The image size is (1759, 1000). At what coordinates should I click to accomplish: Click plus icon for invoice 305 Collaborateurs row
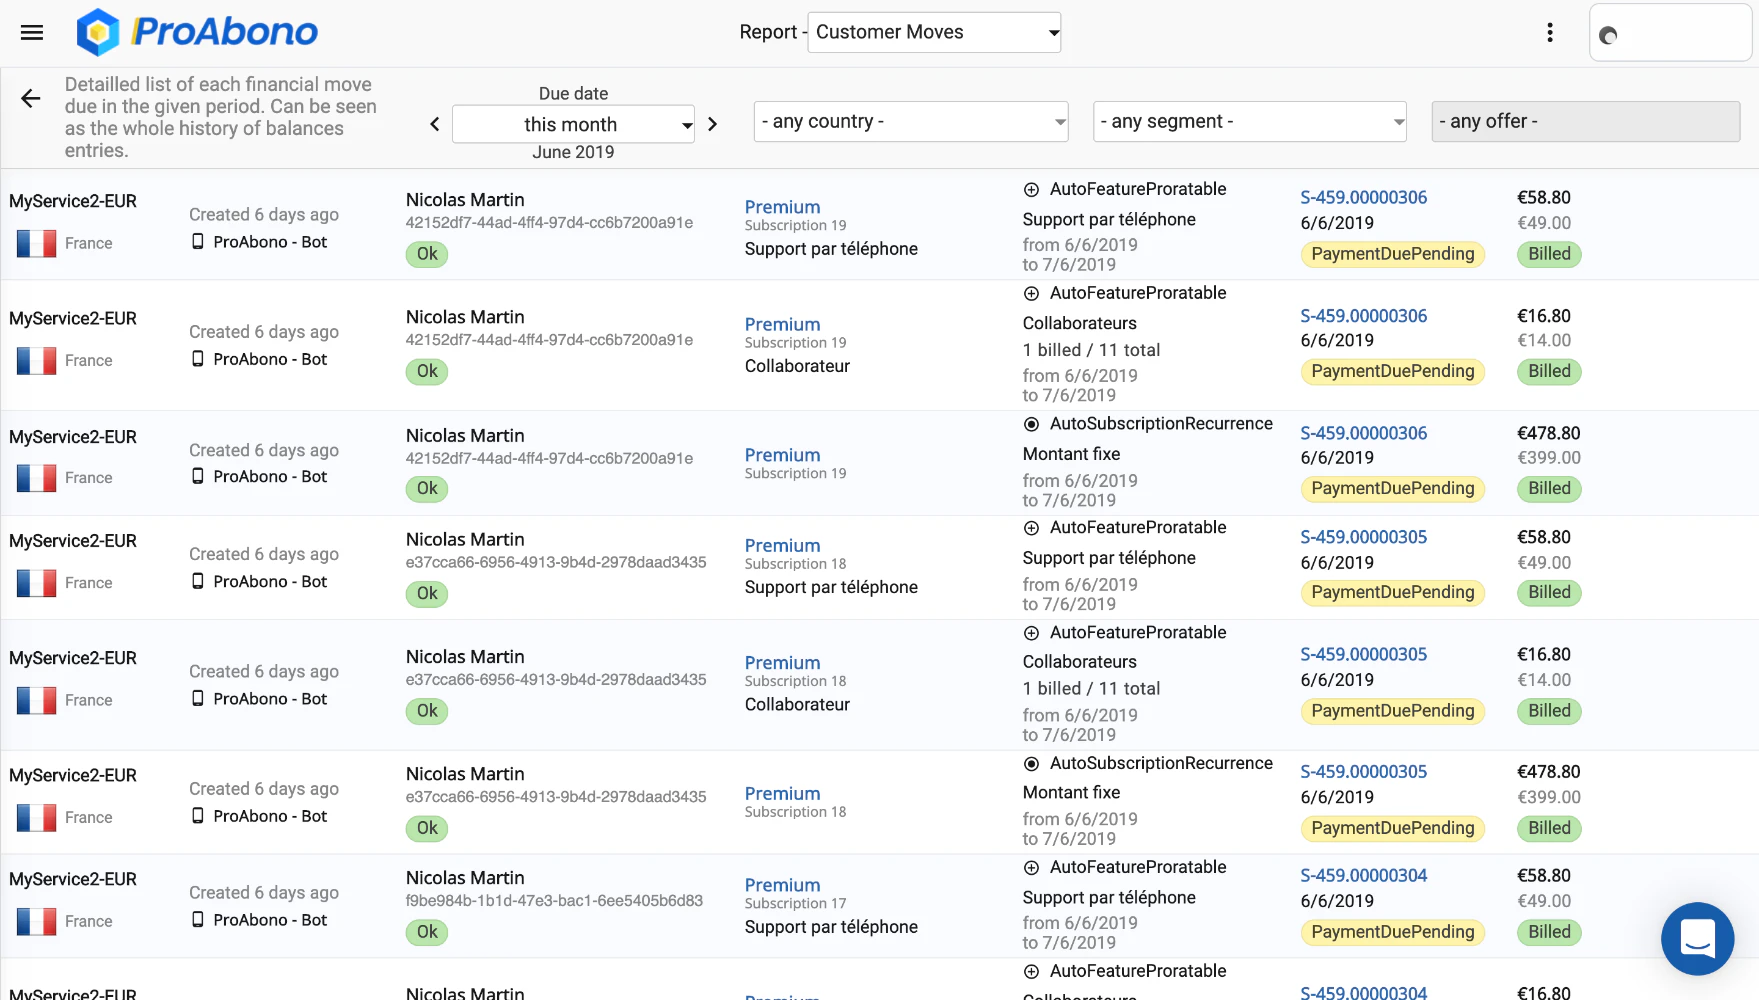coord(1031,633)
